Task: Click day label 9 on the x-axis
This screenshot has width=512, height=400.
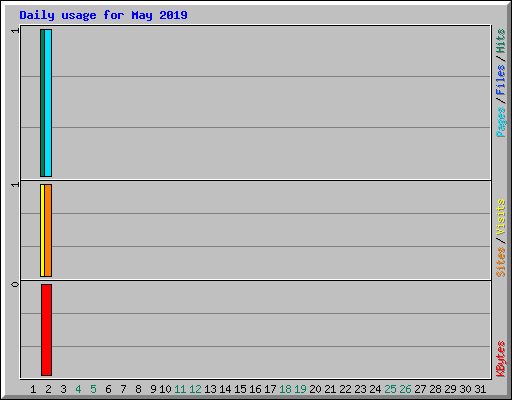Action: click(153, 389)
